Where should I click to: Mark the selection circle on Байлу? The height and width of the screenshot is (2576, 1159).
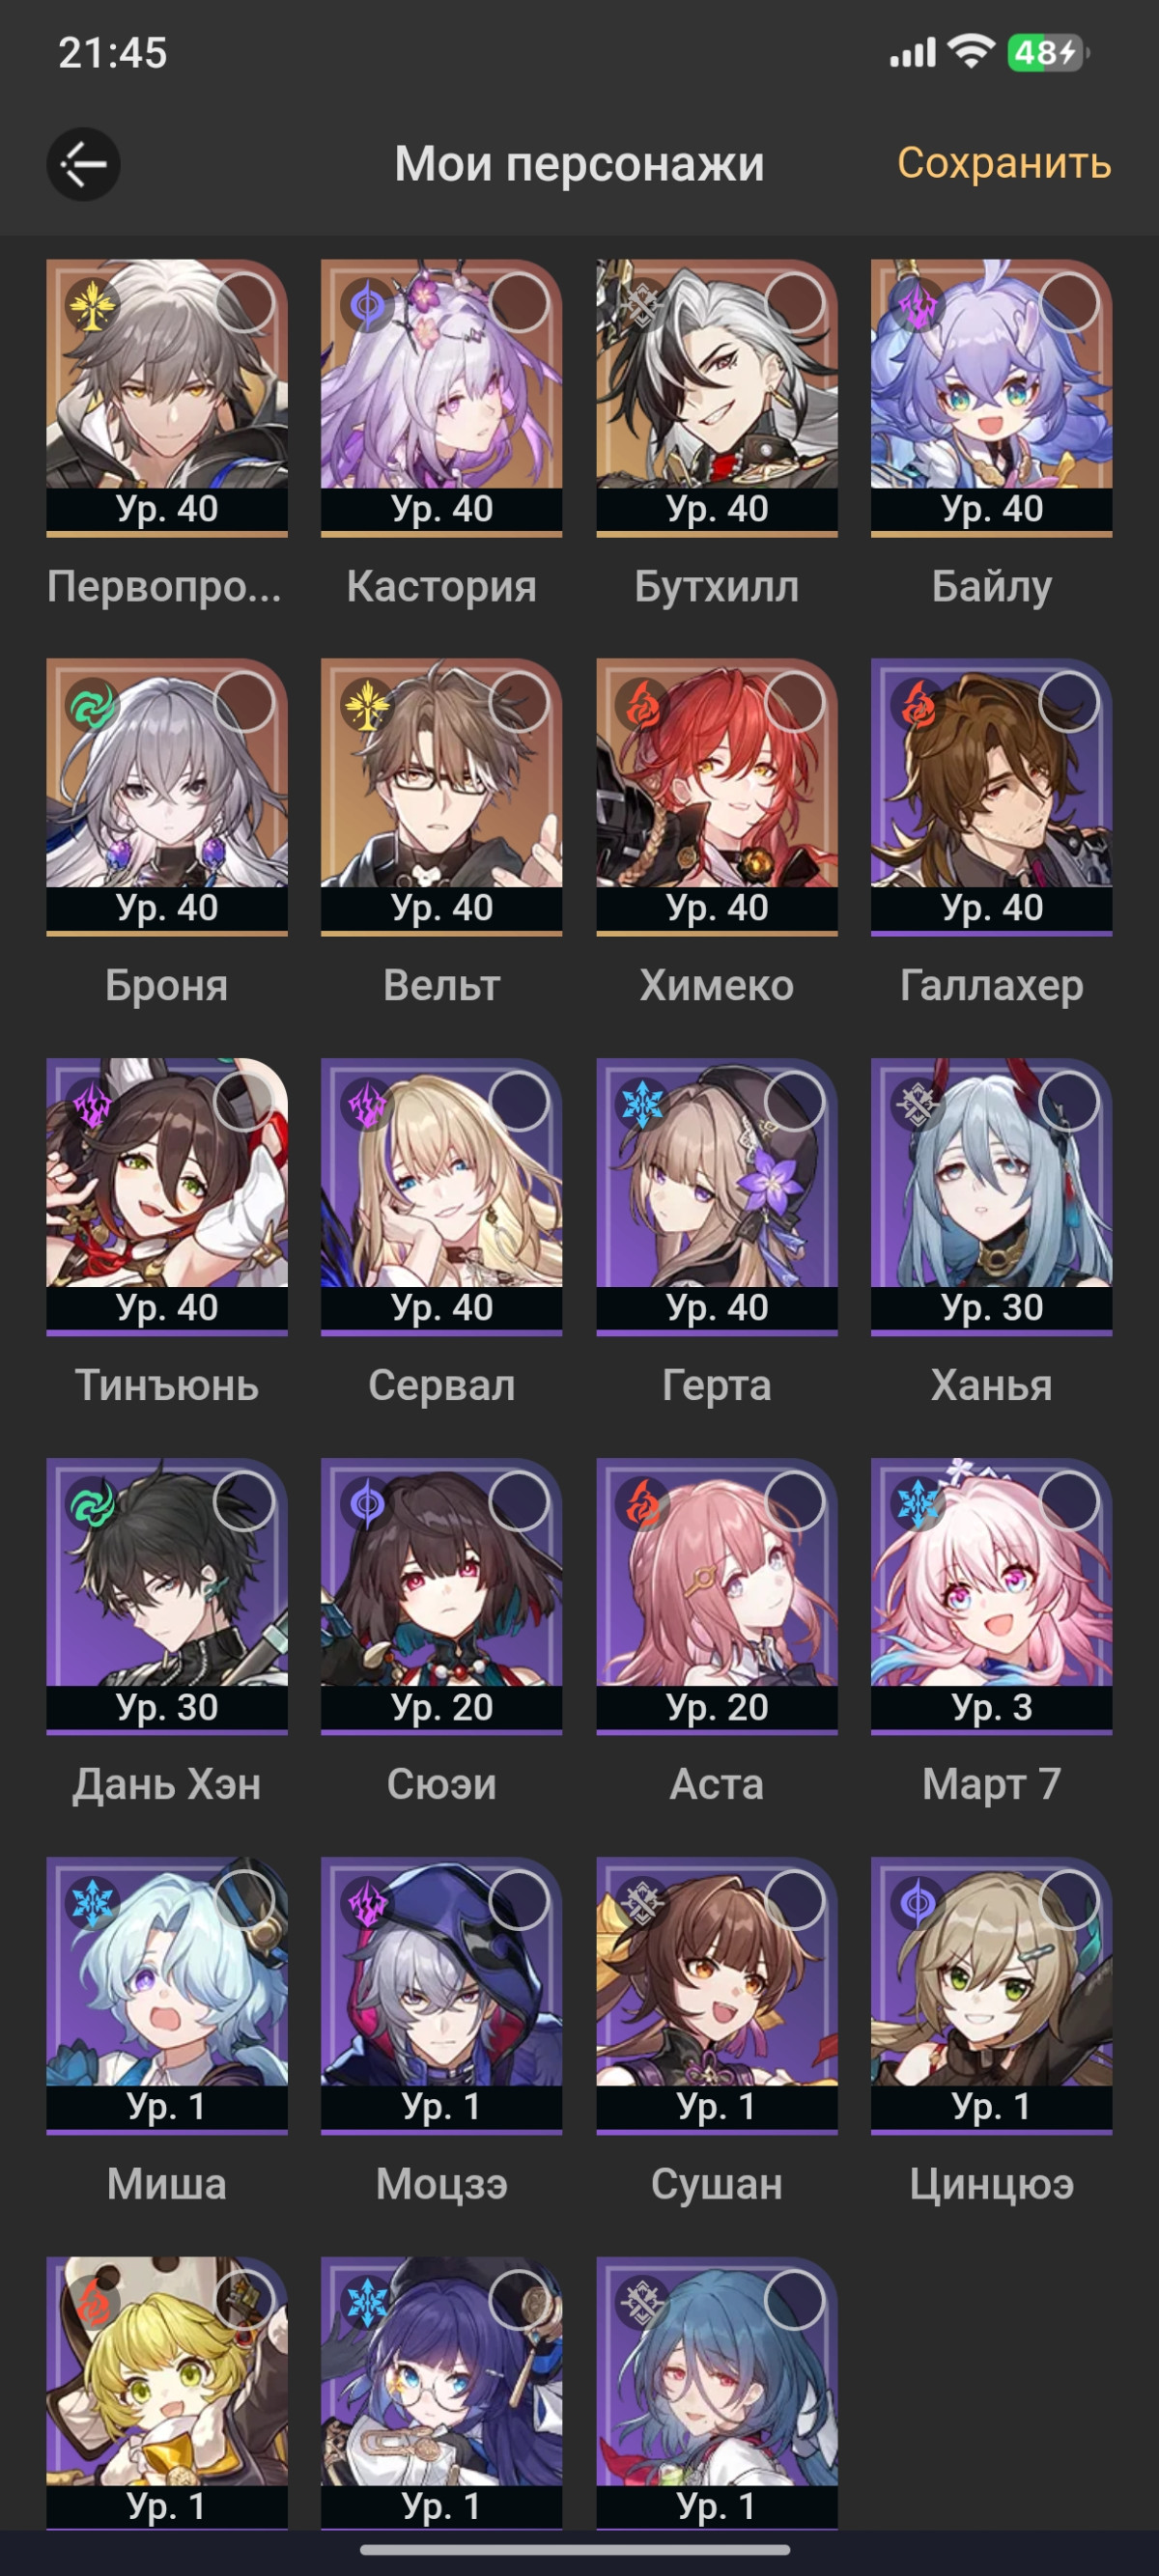(1069, 303)
